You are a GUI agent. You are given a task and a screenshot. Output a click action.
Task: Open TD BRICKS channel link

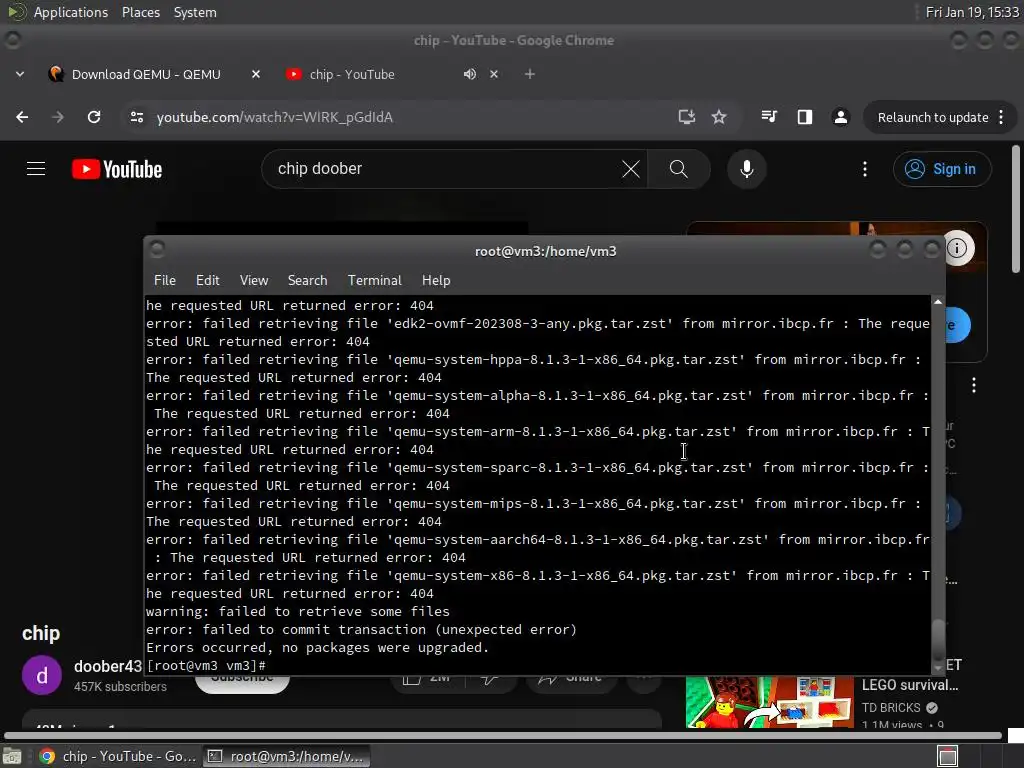[x=891, y=708]
